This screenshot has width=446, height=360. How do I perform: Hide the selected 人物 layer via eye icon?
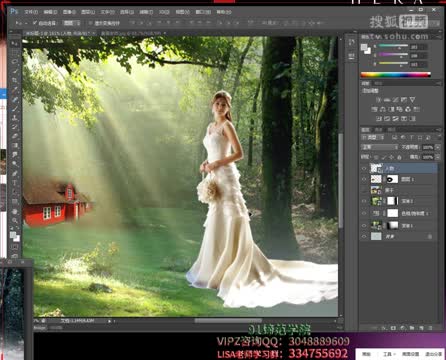[x=364, y=168]
